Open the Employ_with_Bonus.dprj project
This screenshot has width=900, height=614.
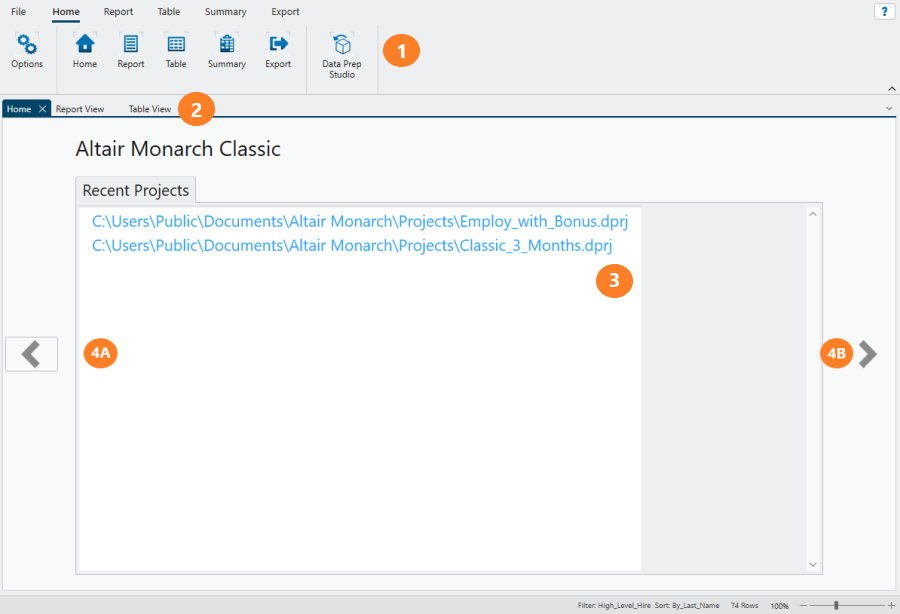(360, 221)
